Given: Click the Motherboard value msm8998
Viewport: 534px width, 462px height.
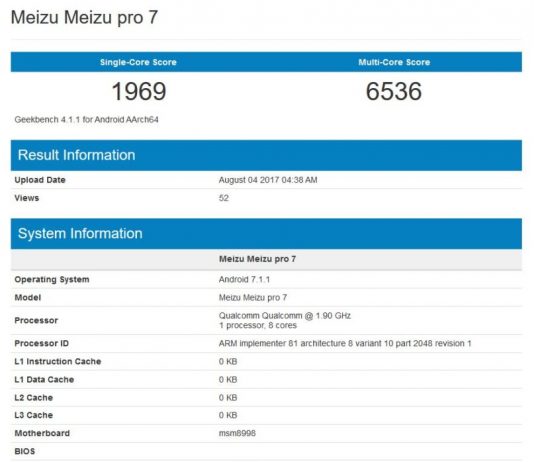Looking at the screenshot, I should tap(237, 433).
